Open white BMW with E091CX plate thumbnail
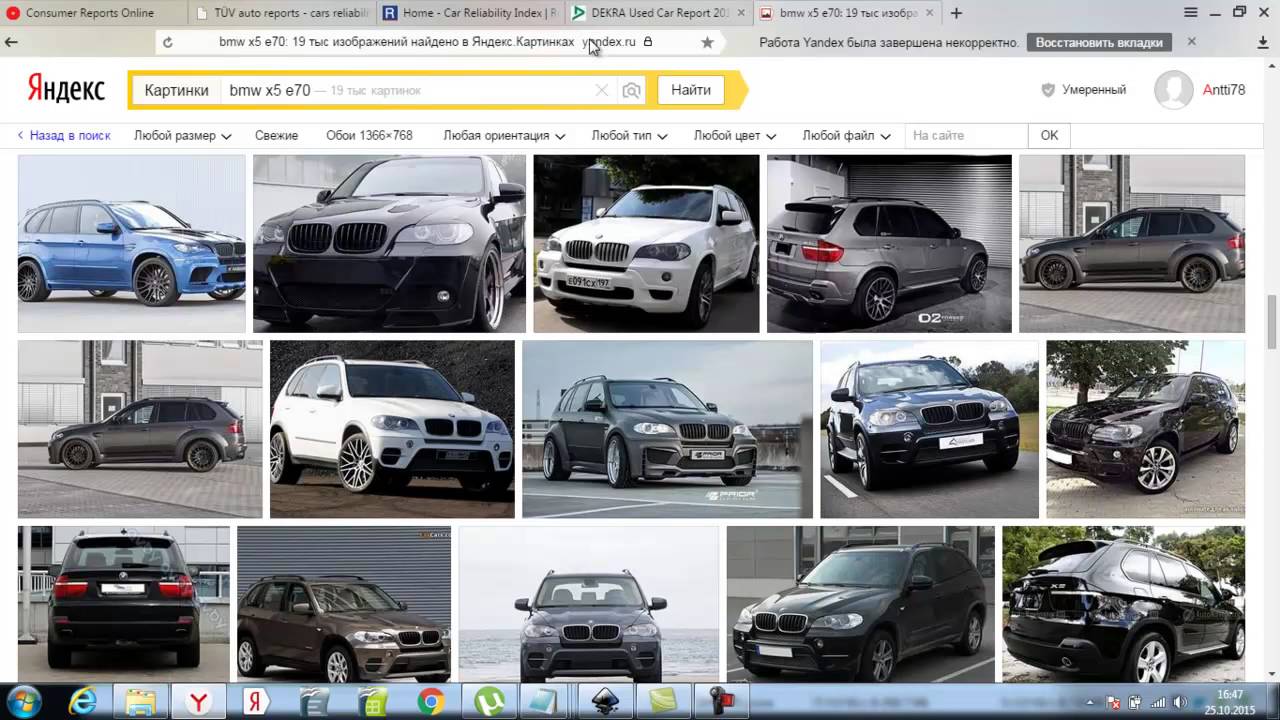This screenshot has width=1280, height=720. point(646,243)
